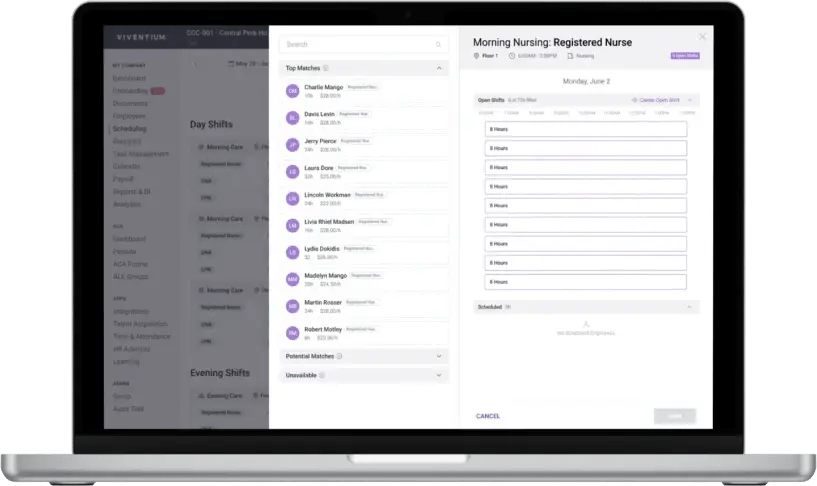Click the Cancel button

point(488,416)
